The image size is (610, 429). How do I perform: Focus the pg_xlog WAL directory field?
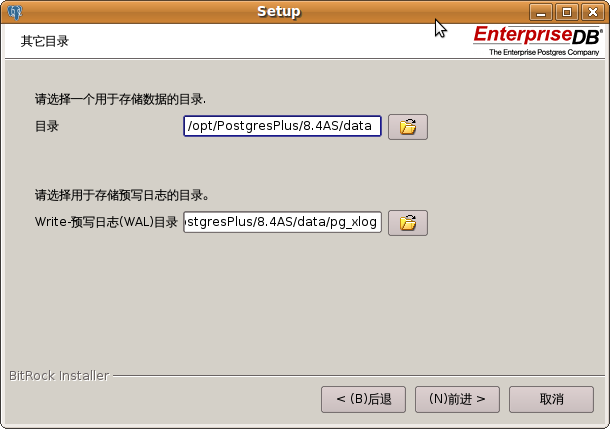pyautogui.click(x=282, y=222)
